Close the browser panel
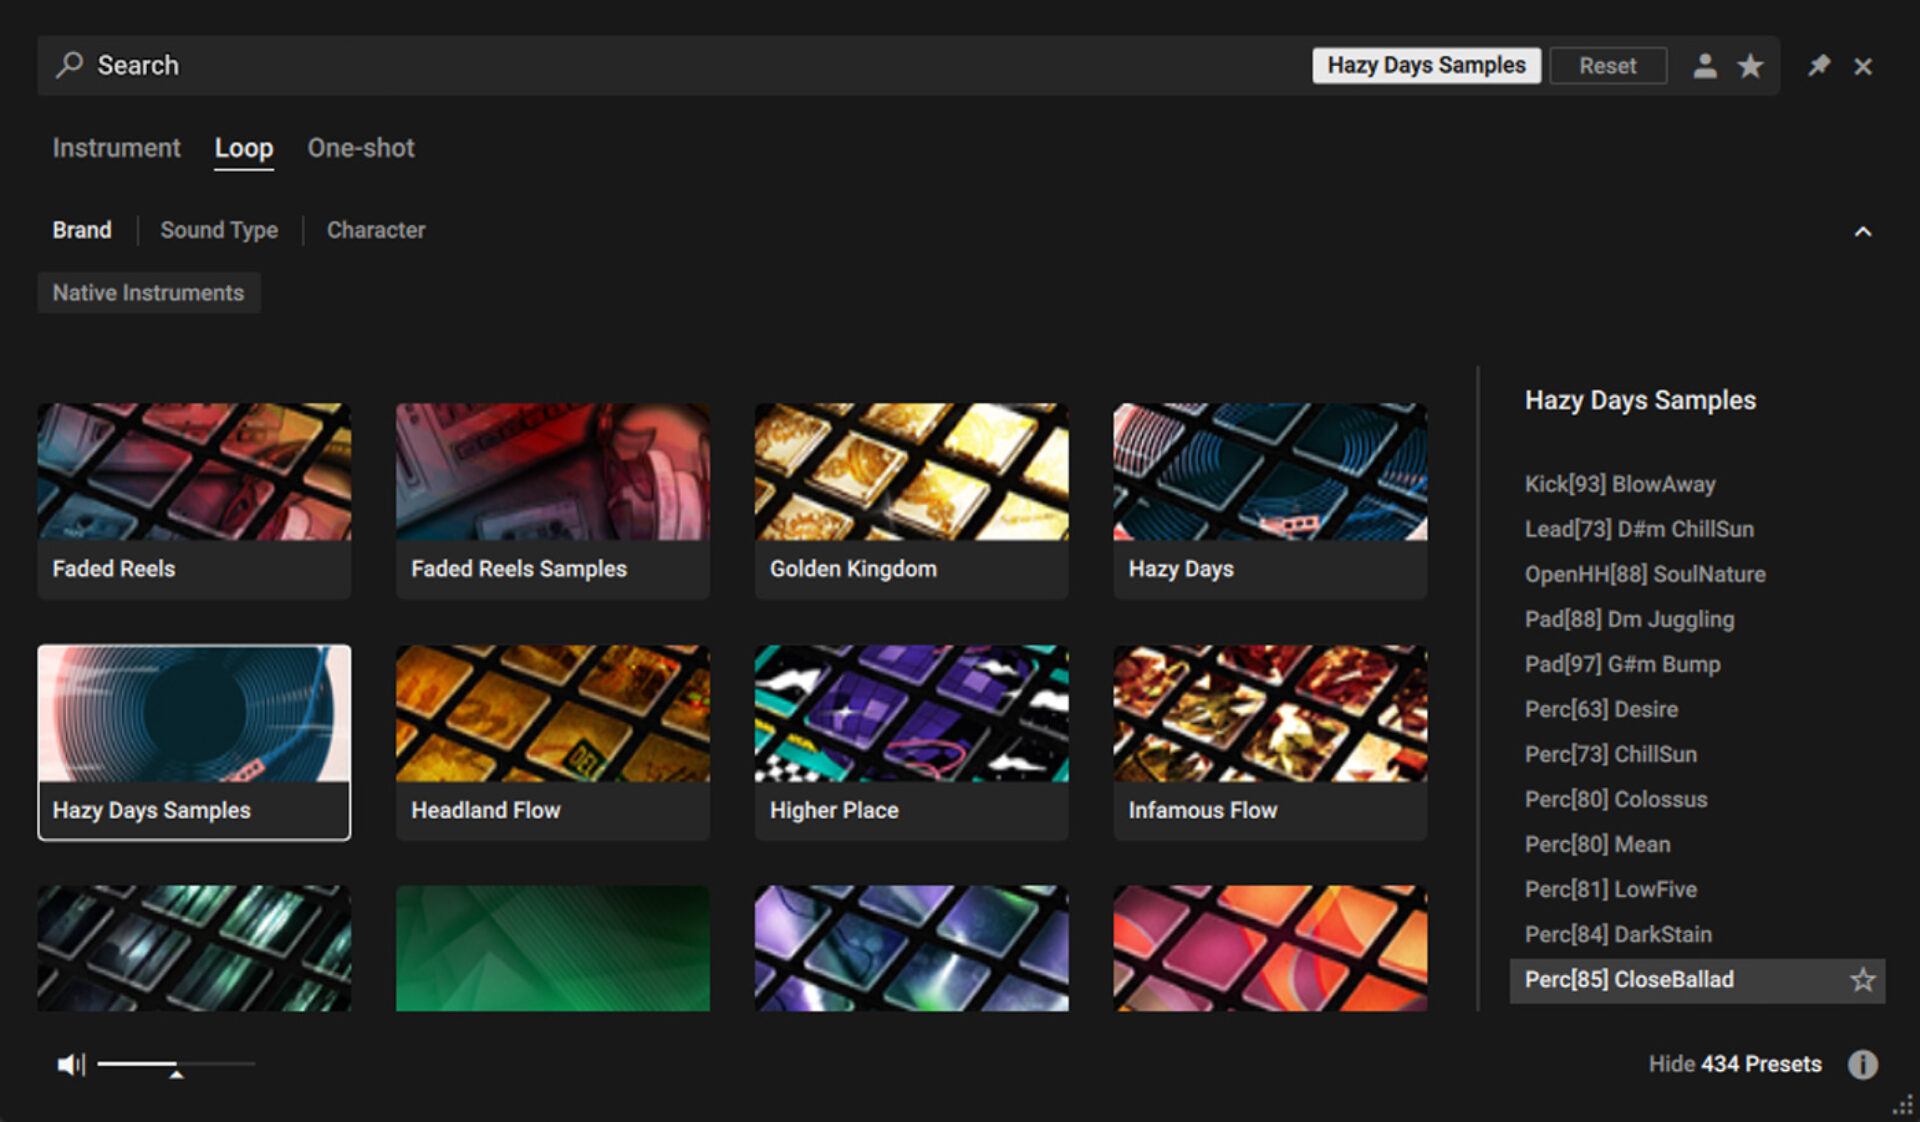Screen dimensions: 1920x1122 coord(1862,66)
